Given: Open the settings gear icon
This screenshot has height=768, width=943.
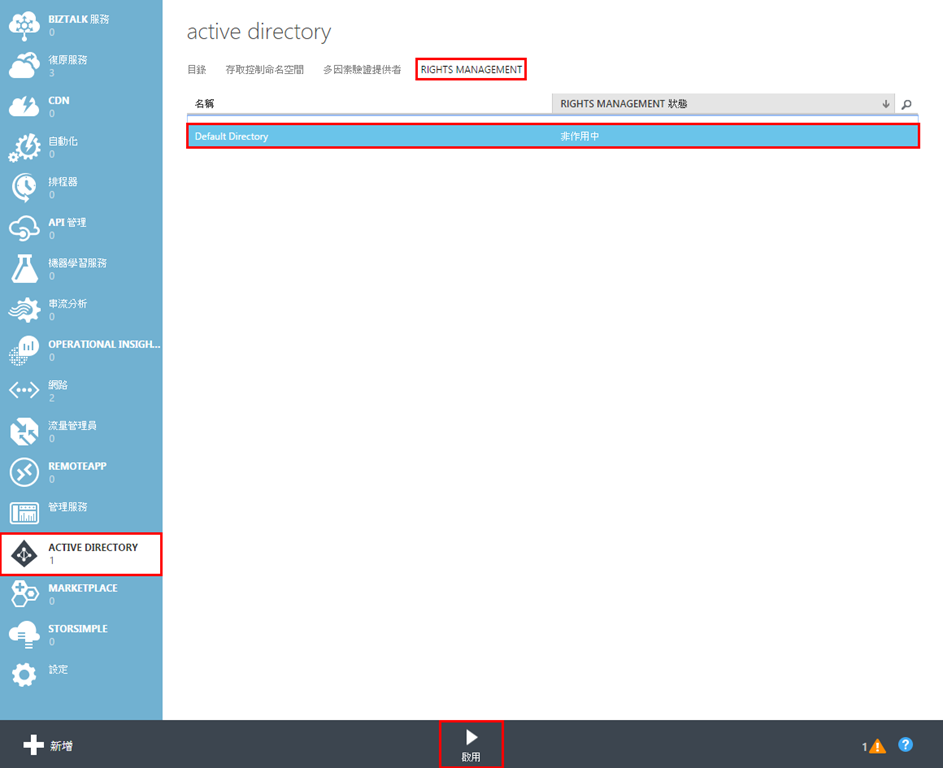Looking at the screenshot, I should 24,675.
